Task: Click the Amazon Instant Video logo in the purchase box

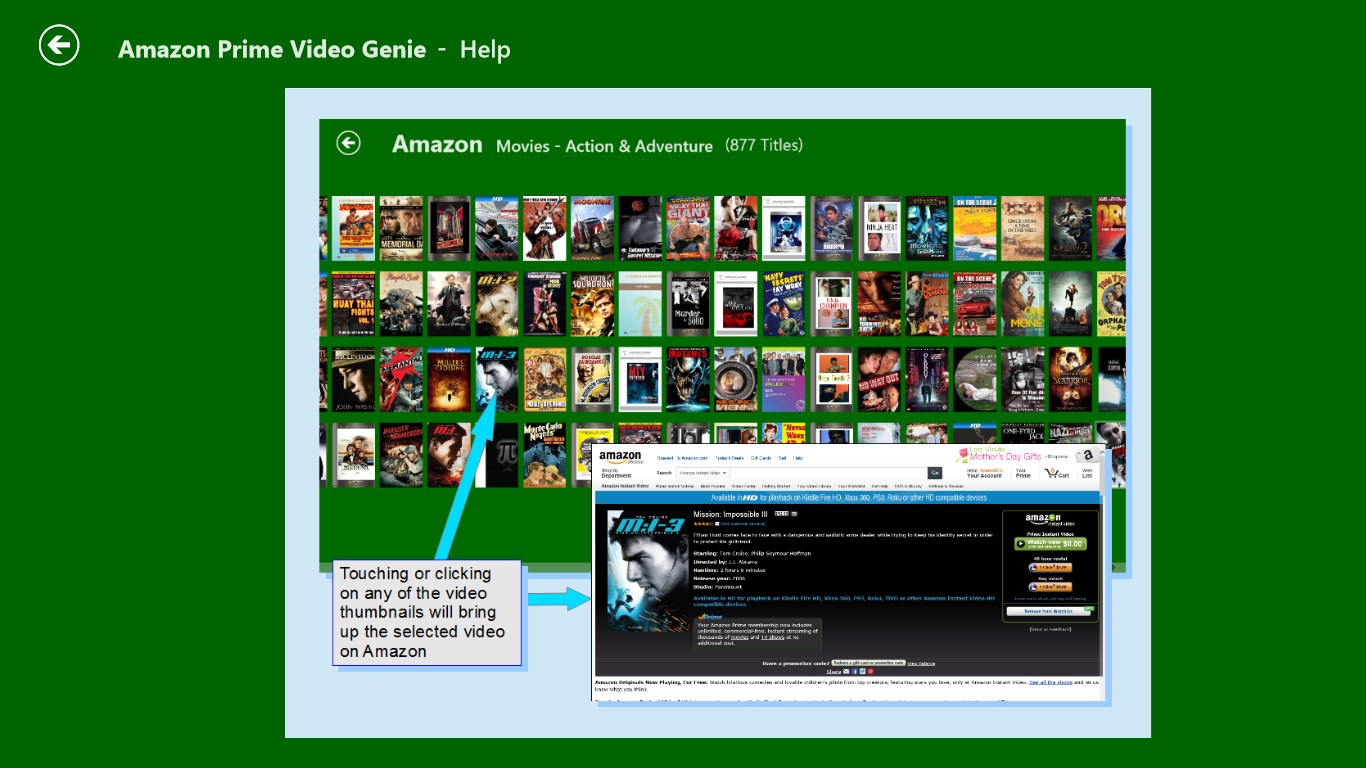Action: tap(1050, 519)
